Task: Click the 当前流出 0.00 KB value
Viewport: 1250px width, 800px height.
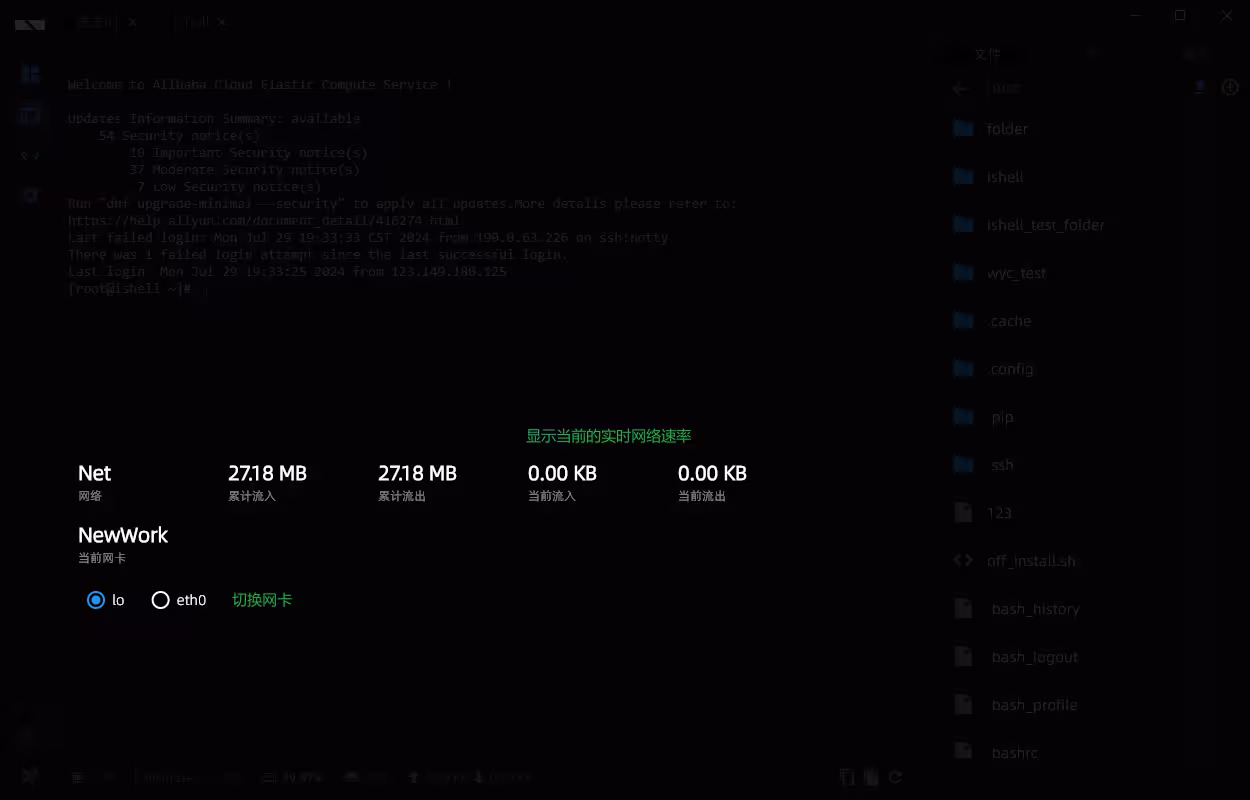Action: 712,474
